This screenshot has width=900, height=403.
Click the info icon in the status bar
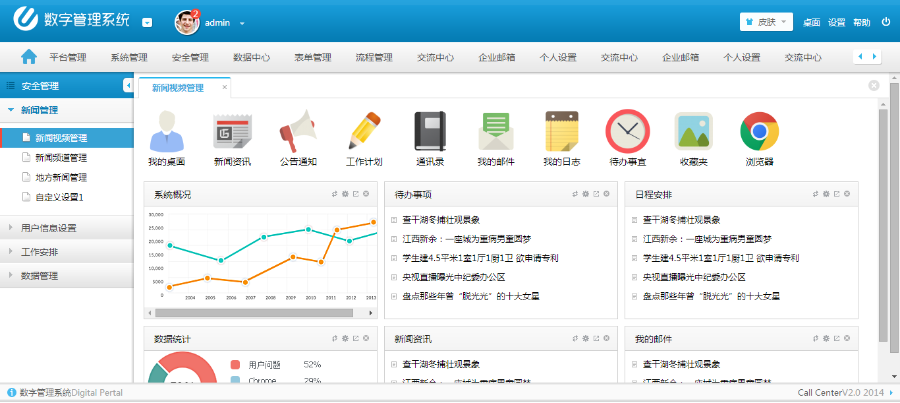pyautogui.click(x=11, y=393)
